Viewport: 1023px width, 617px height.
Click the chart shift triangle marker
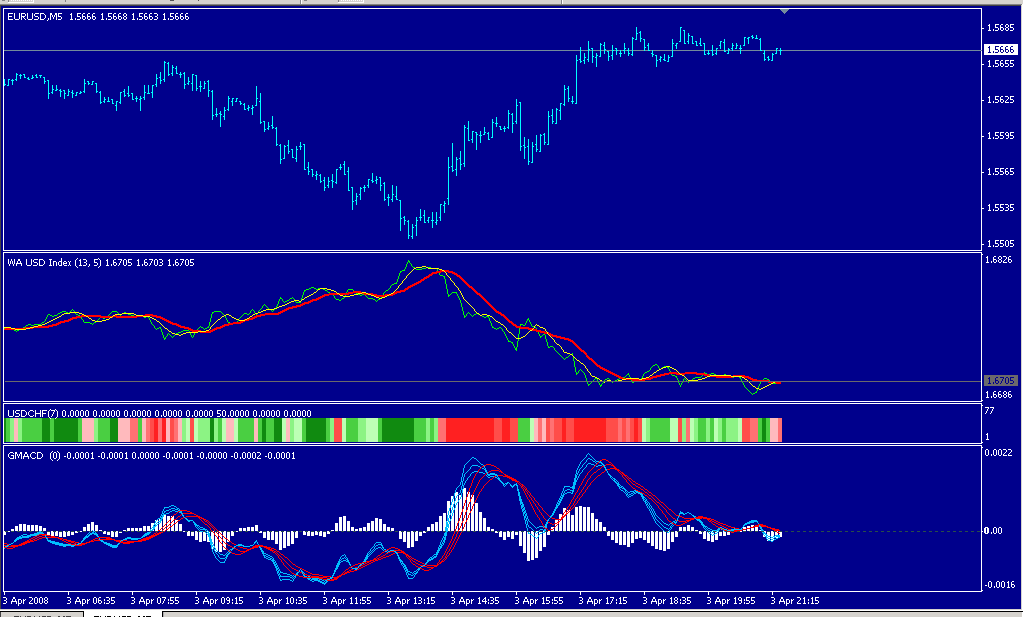(x=784, y=12)
